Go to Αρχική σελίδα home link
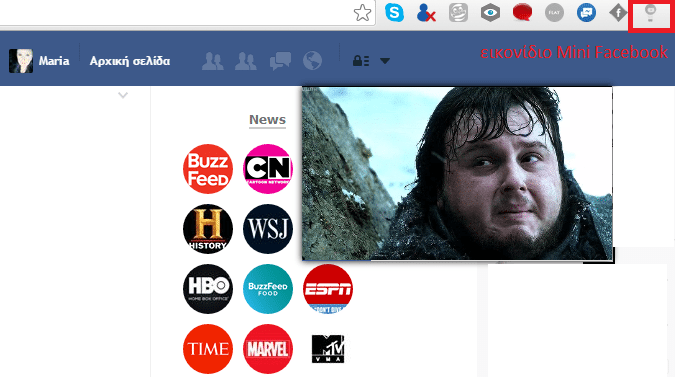This screenshot has width=675, height=379. tap(130, 61)
